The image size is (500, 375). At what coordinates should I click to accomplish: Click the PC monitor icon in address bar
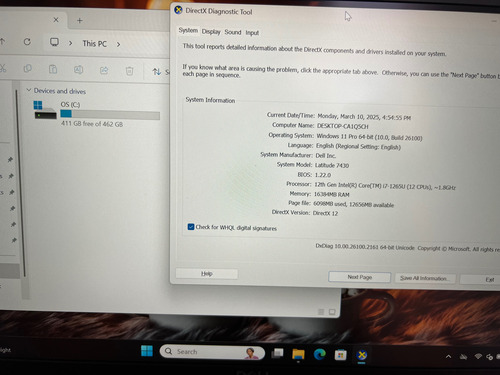(54, 42)
